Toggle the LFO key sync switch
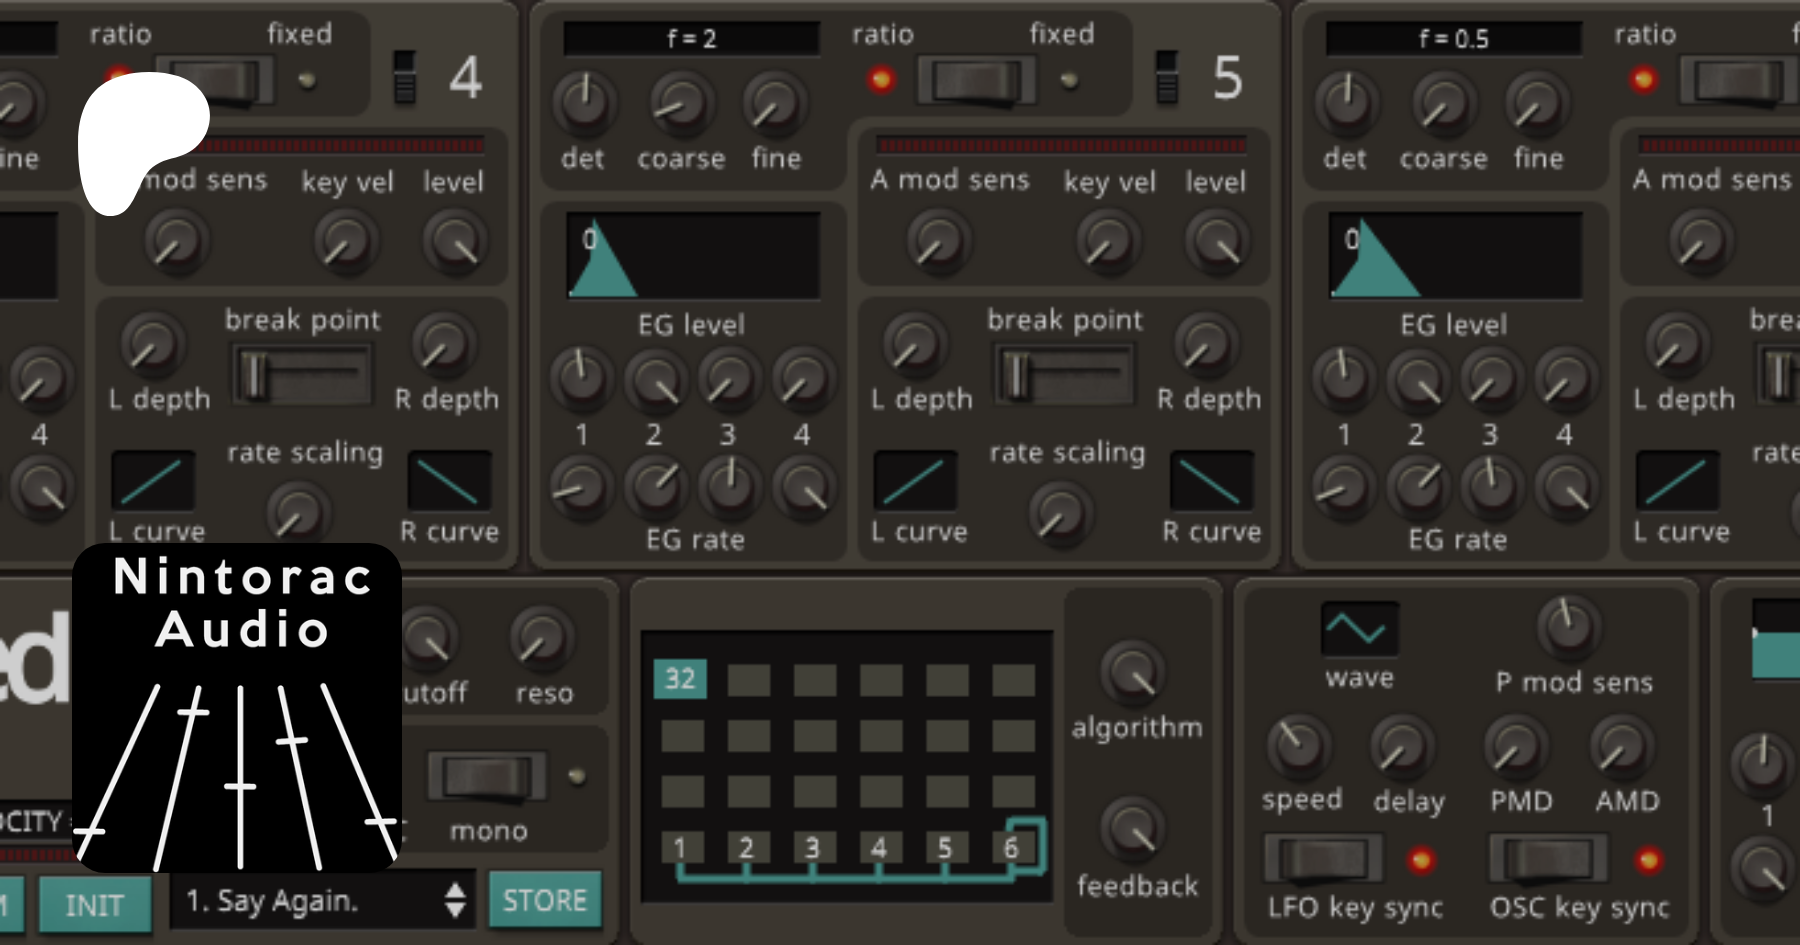1800x945 pixels. 1323,859
